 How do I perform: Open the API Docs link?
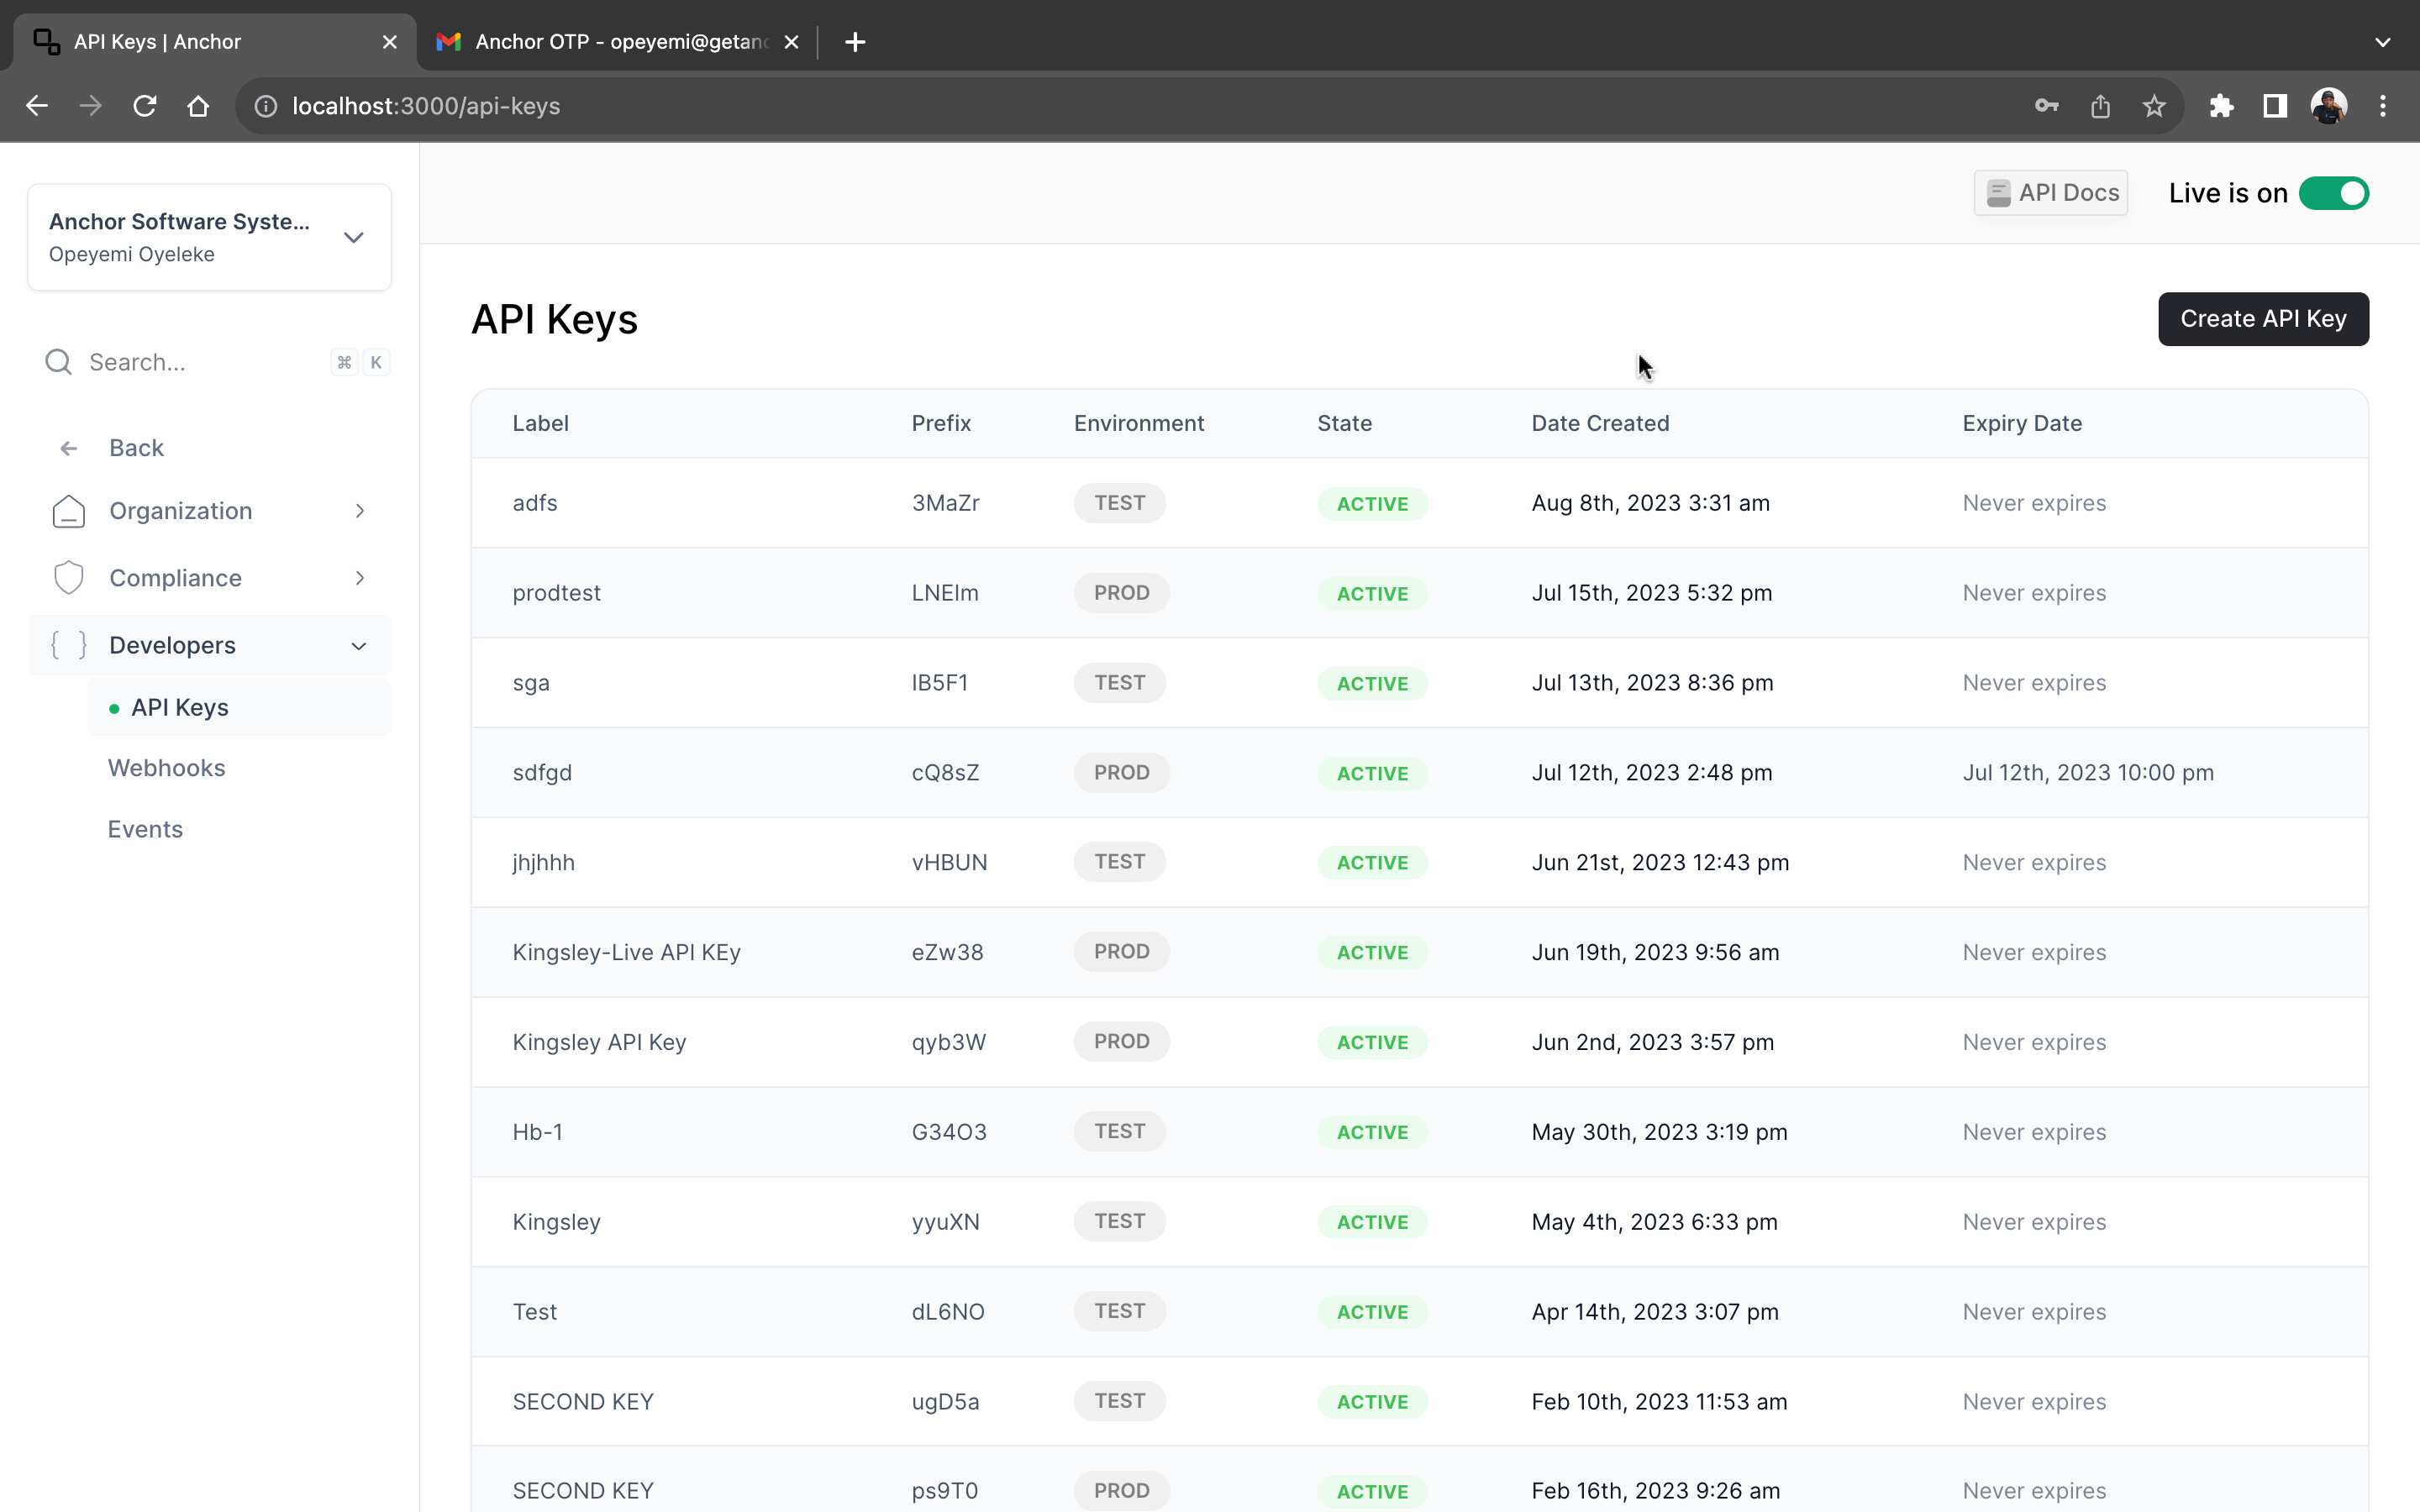click(2051, 193)
